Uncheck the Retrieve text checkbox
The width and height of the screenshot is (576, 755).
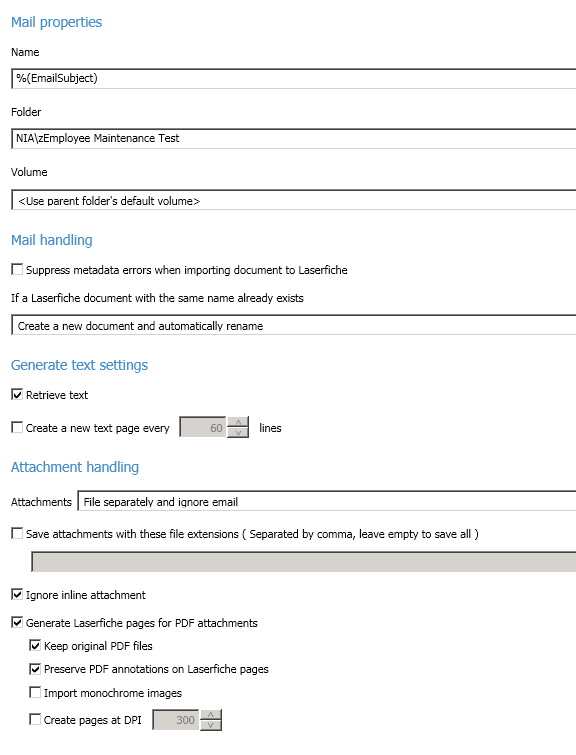pos(17,394)
